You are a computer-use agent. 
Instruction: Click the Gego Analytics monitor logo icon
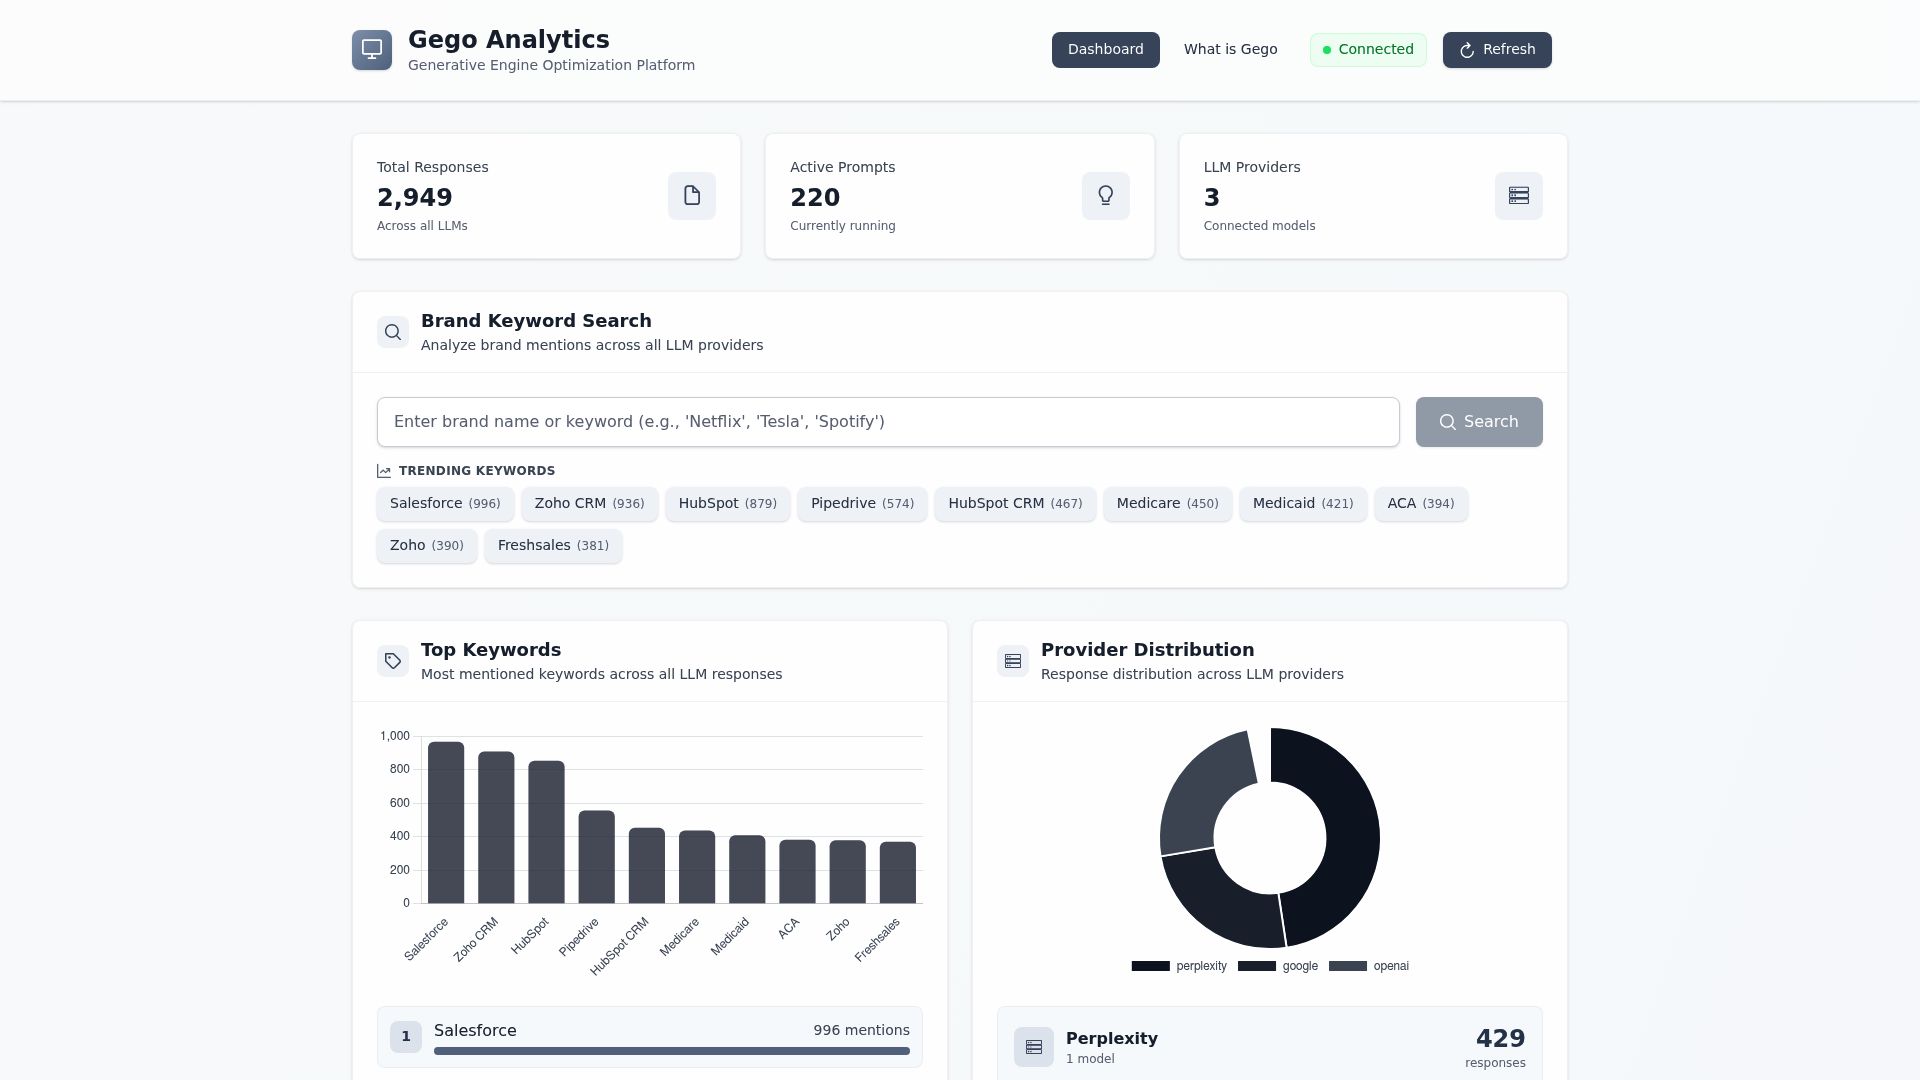[x=372, y=49]
